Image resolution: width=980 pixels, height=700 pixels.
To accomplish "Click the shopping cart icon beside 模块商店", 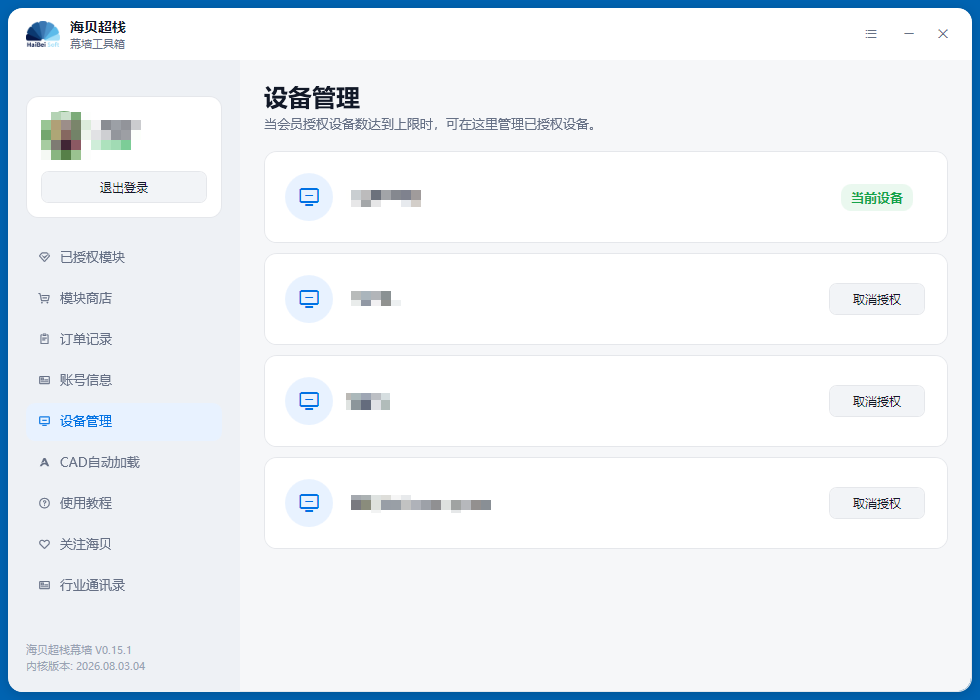I will [44, 298].
